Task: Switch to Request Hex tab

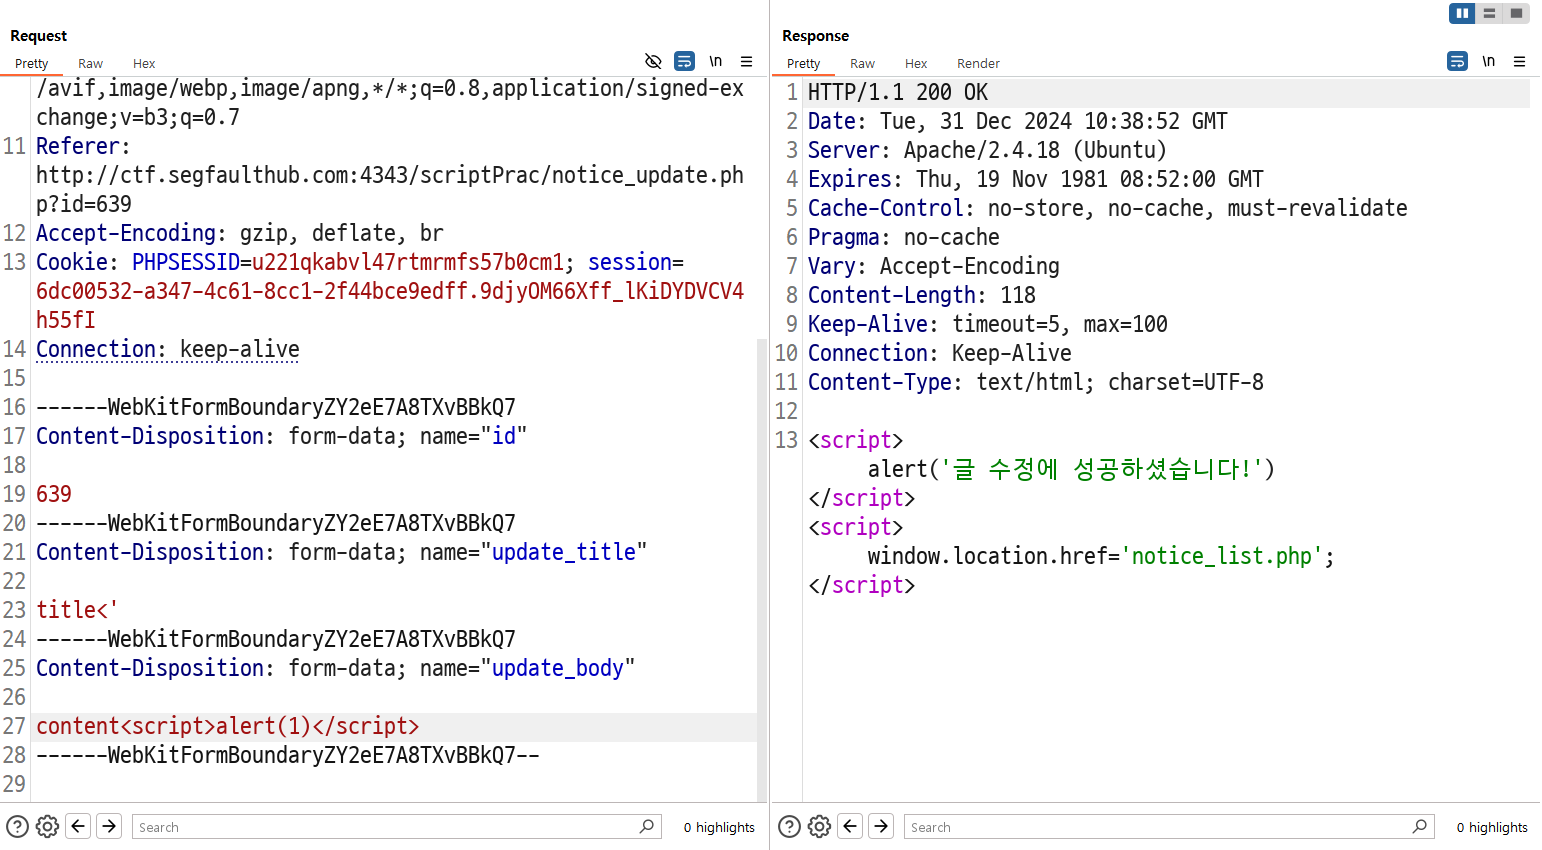Action: [x=144, y=63]
